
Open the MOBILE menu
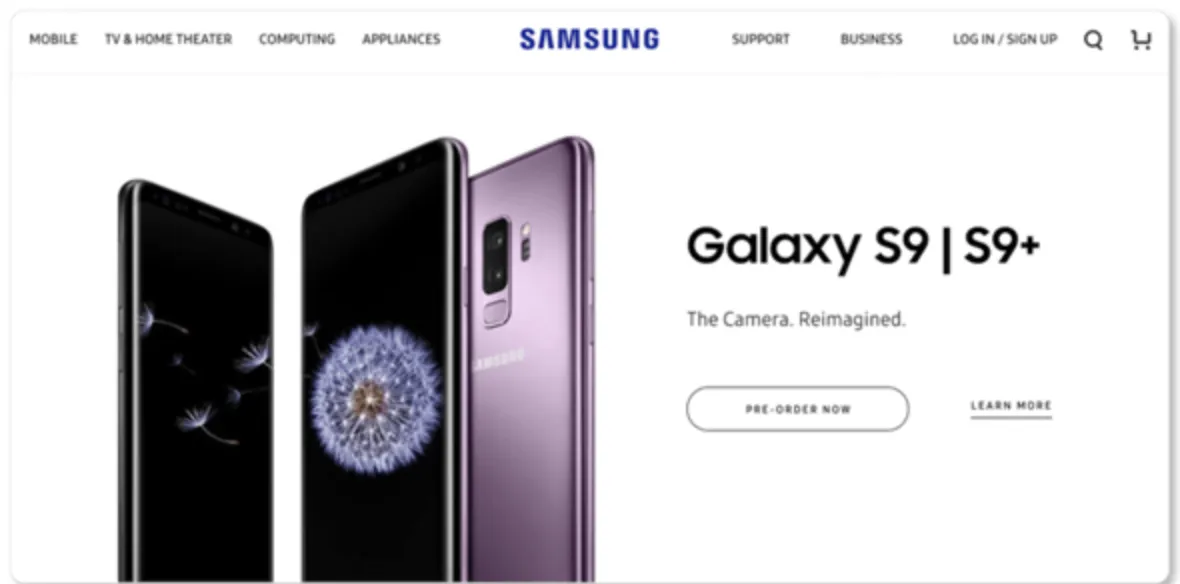click(x=53, y=39)
